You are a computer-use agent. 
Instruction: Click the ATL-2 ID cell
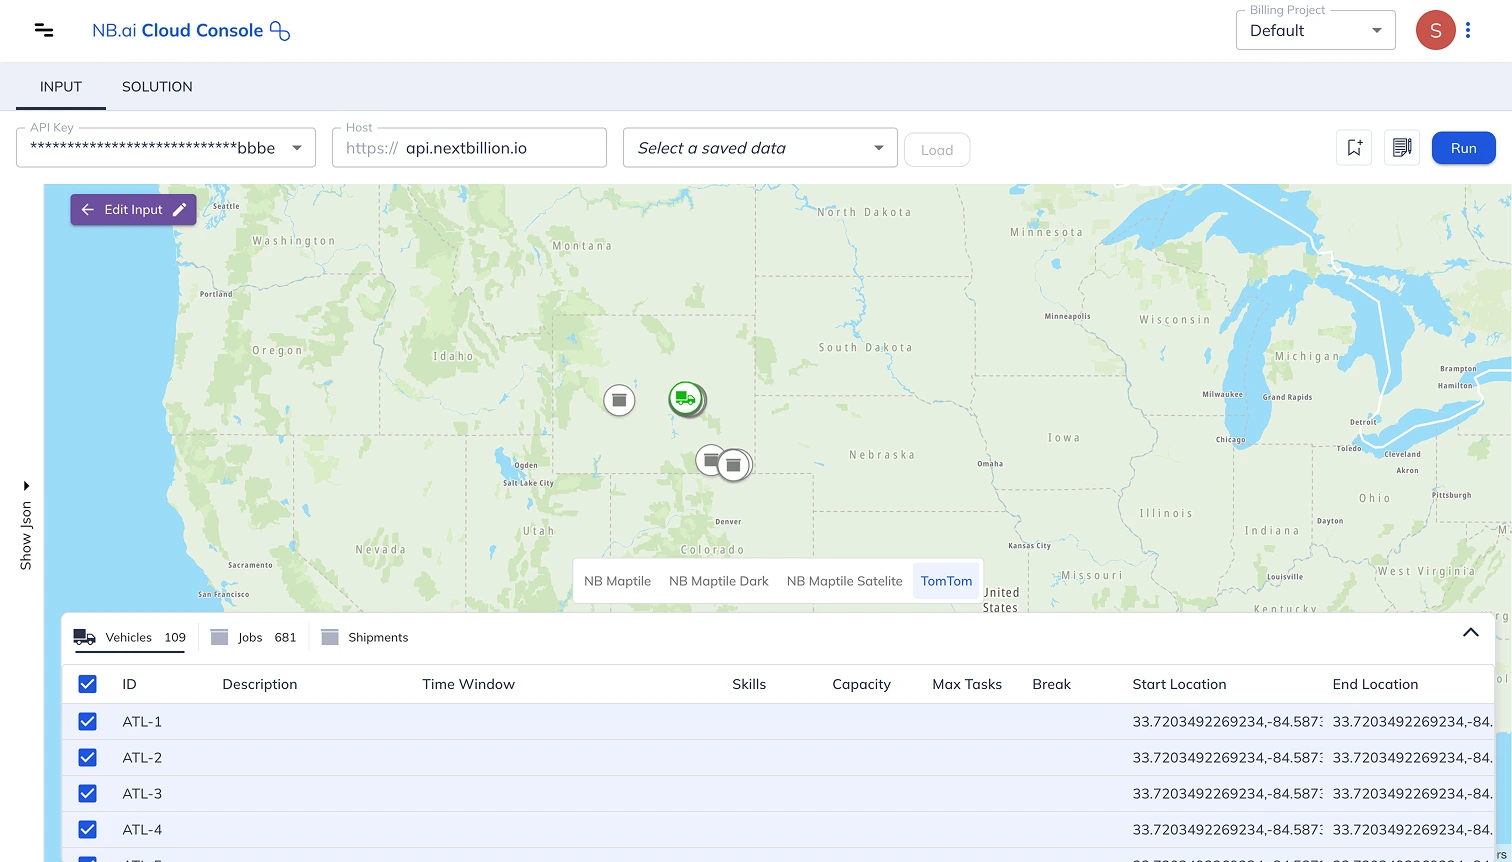click(x=142, y=757)
